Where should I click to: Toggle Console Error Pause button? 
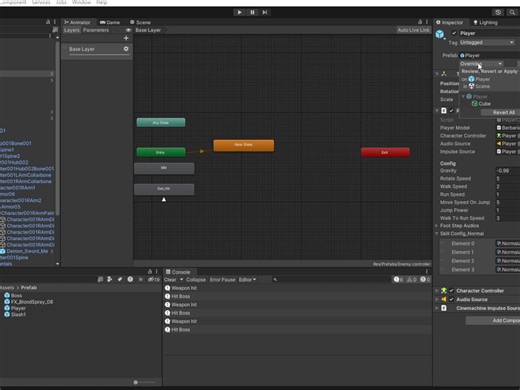pos(222,280)
